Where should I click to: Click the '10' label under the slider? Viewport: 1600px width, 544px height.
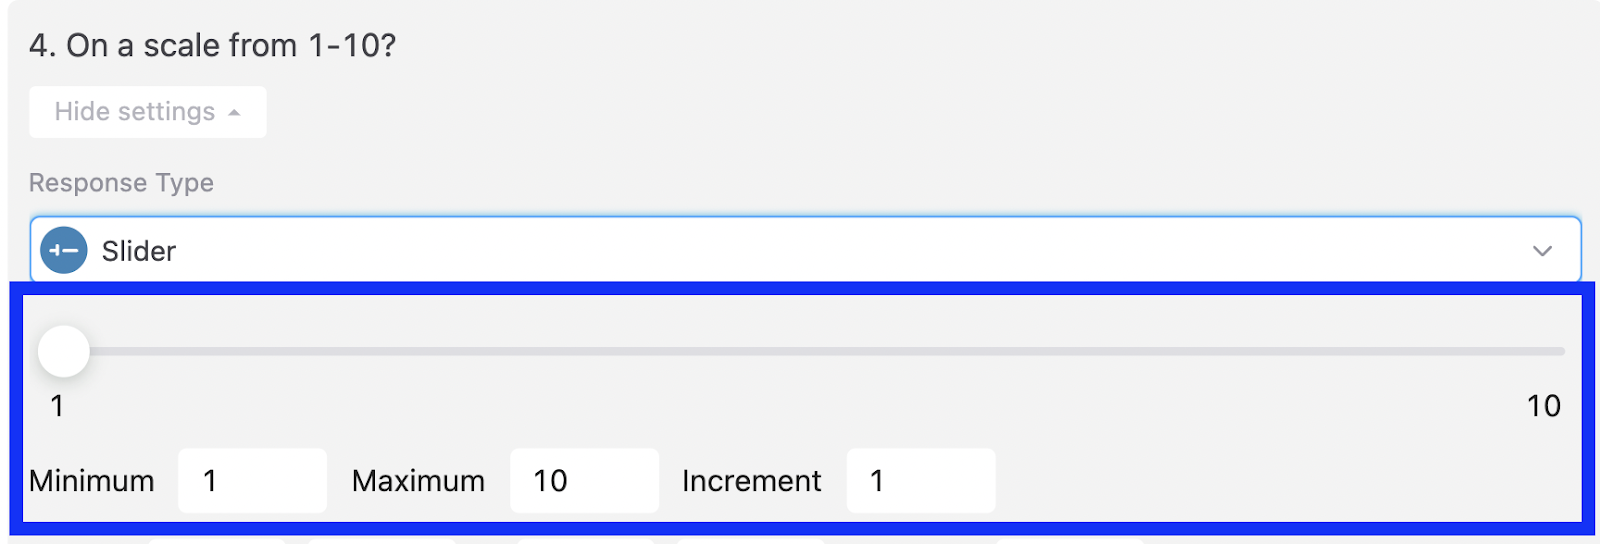[x=1543, y=406]
